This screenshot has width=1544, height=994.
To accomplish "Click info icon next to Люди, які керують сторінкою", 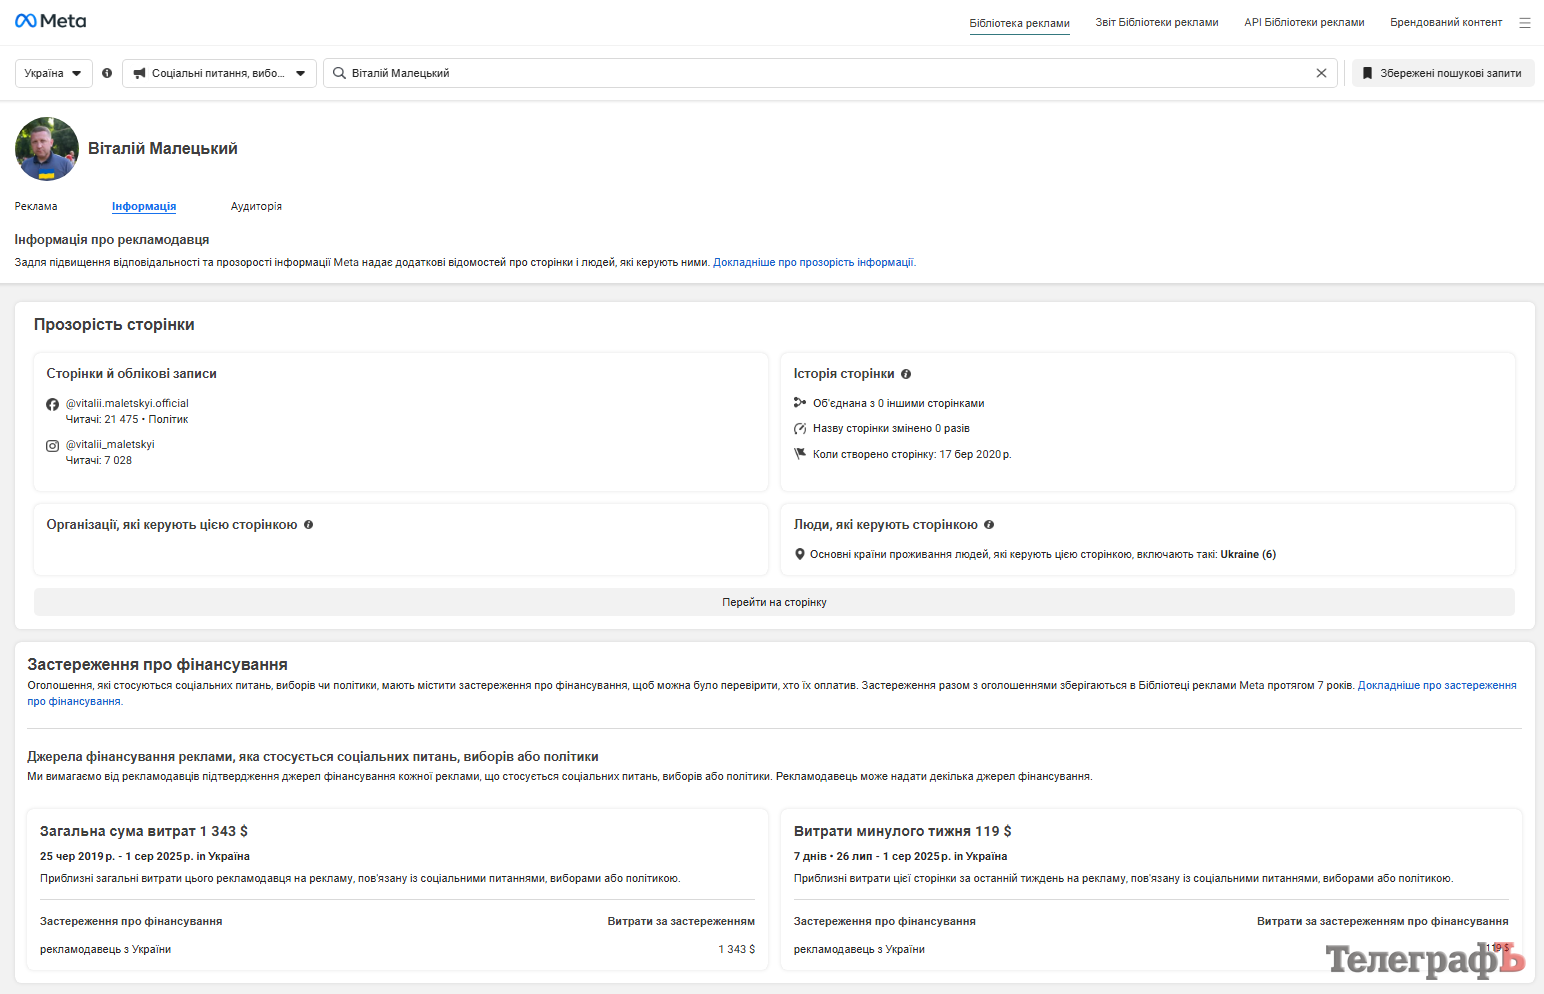I will (989, 525).
